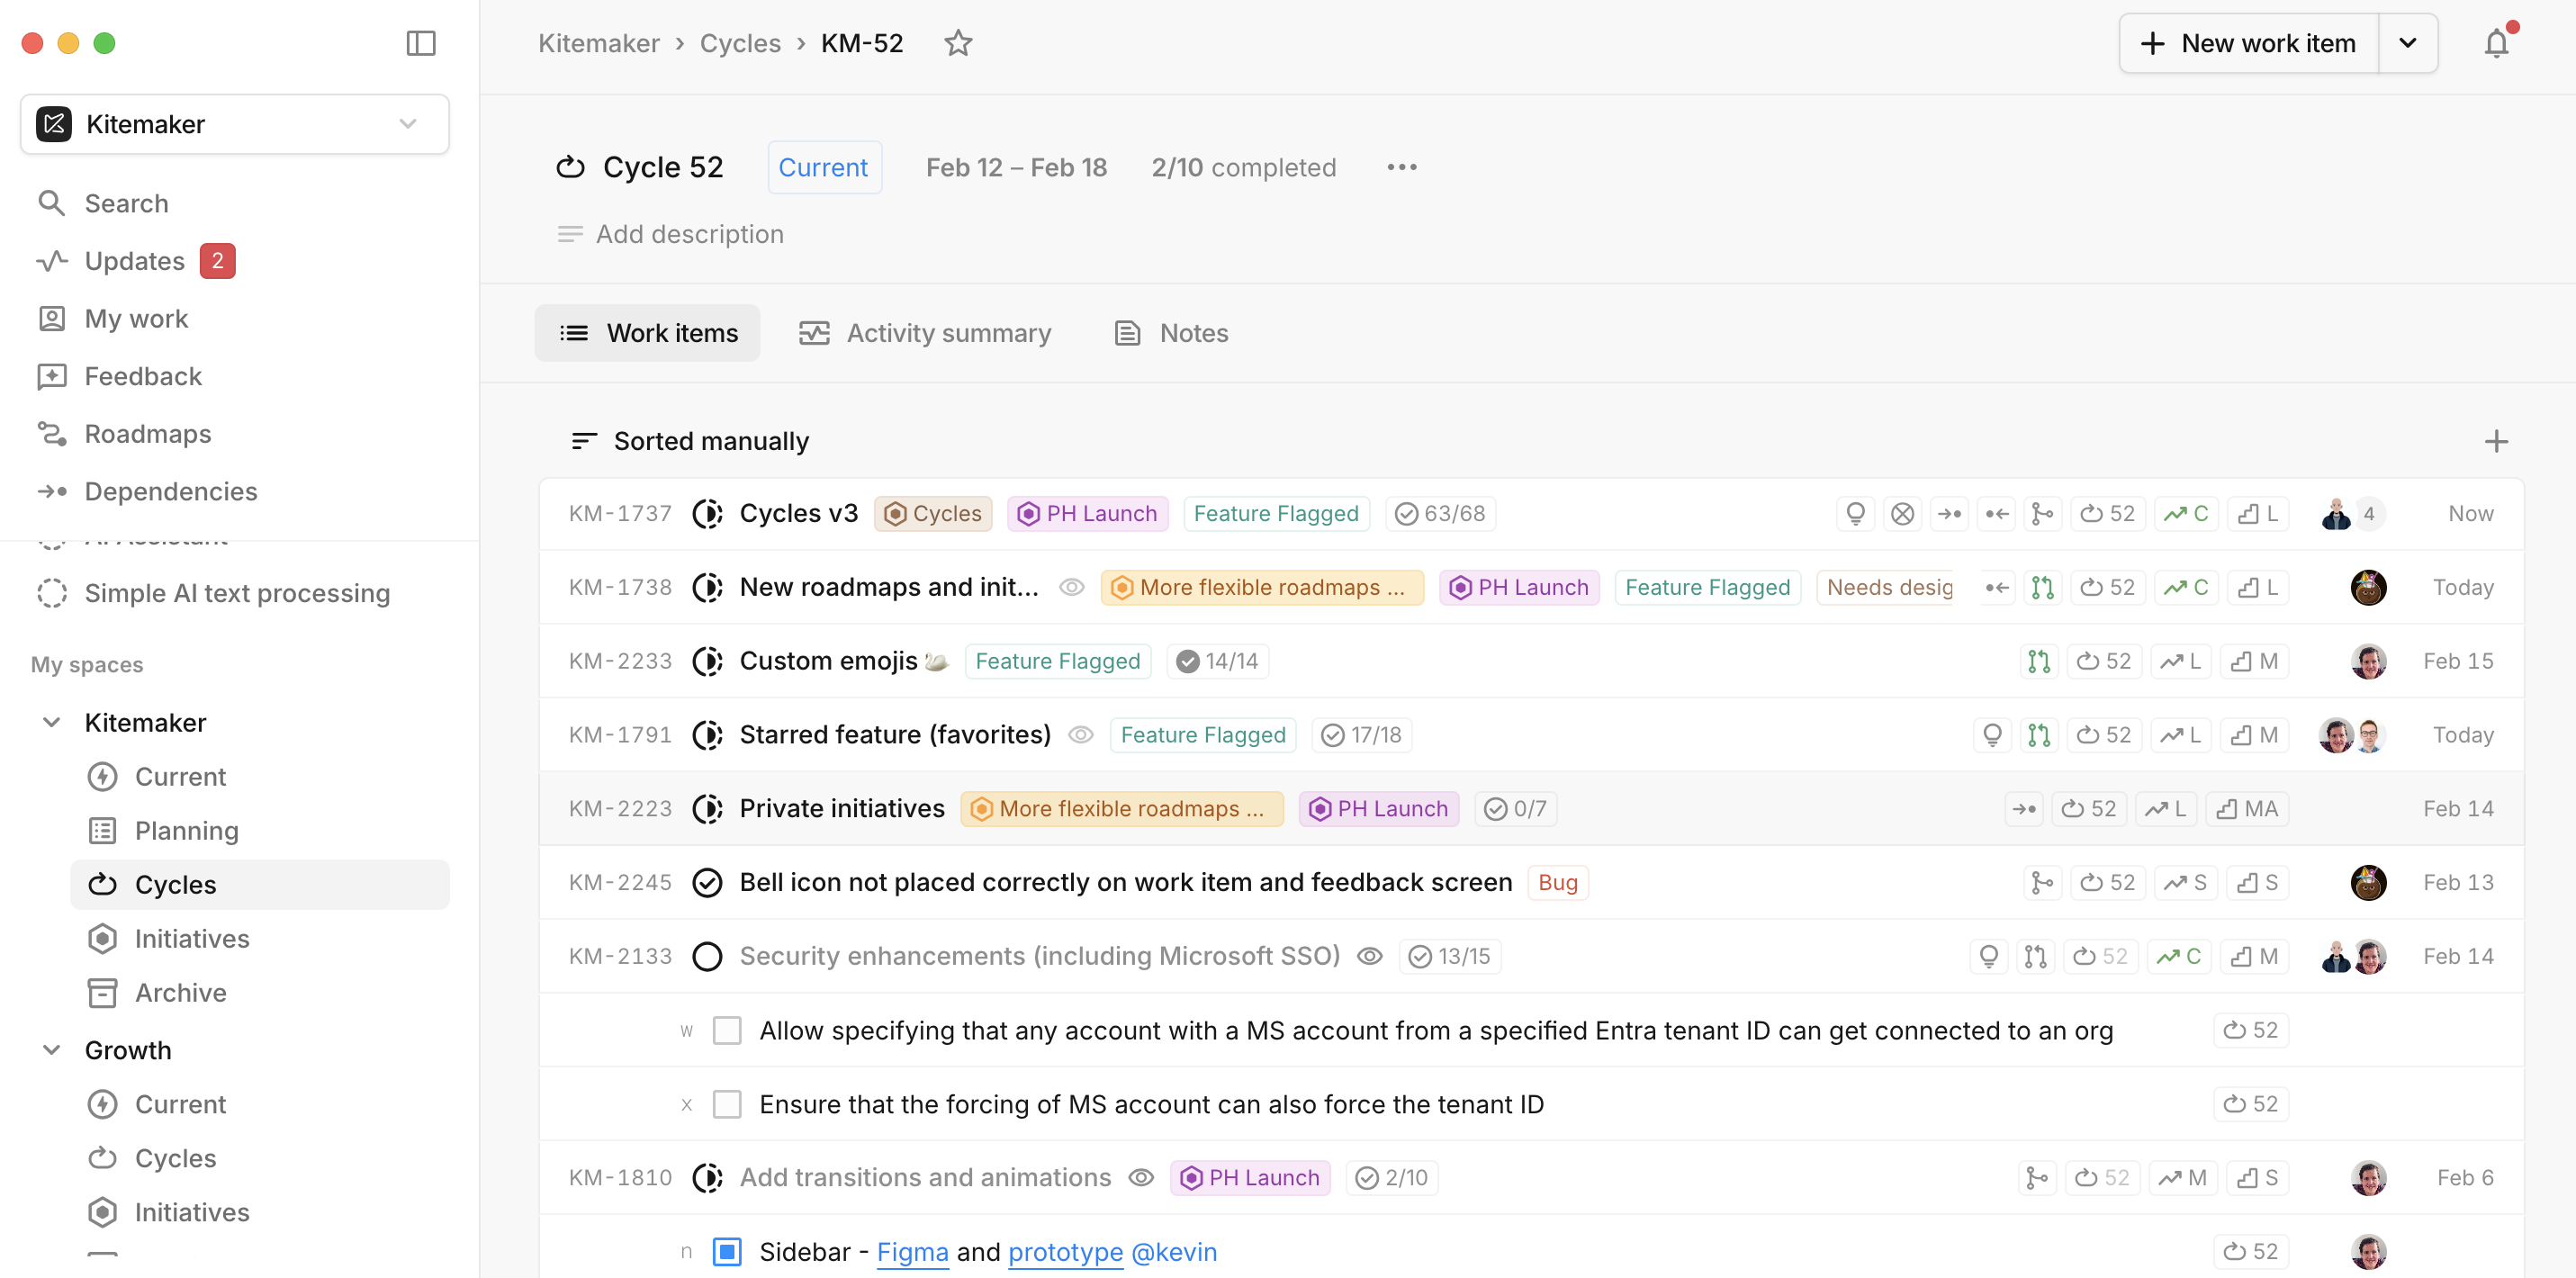The width and height of the screenshot is (2576, 1278).
Task: Toggle watch eye on Starred feature row
Action: coord(1080,735)
